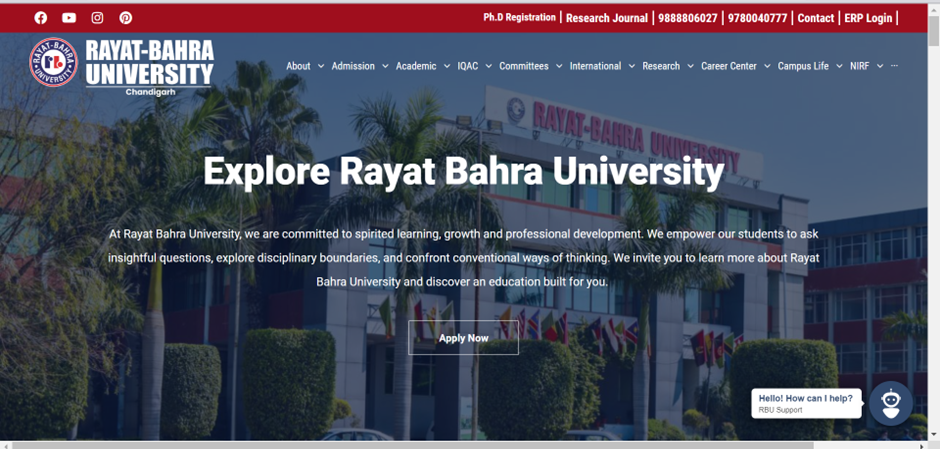The height and width of the screenshot is (449, 940).
Task: Open the Career Center menu item
Action: [729, 66]
